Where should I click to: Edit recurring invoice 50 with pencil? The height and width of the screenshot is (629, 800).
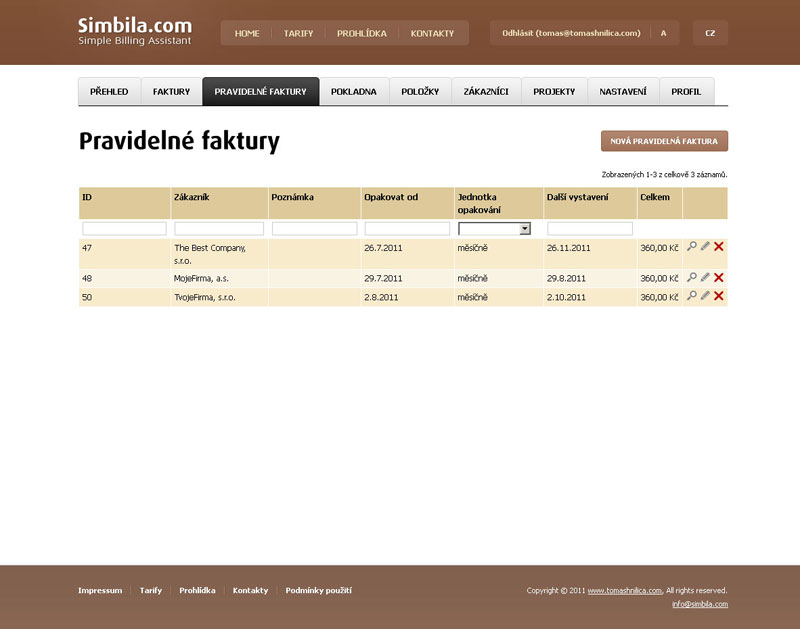(x=705, y=295)
